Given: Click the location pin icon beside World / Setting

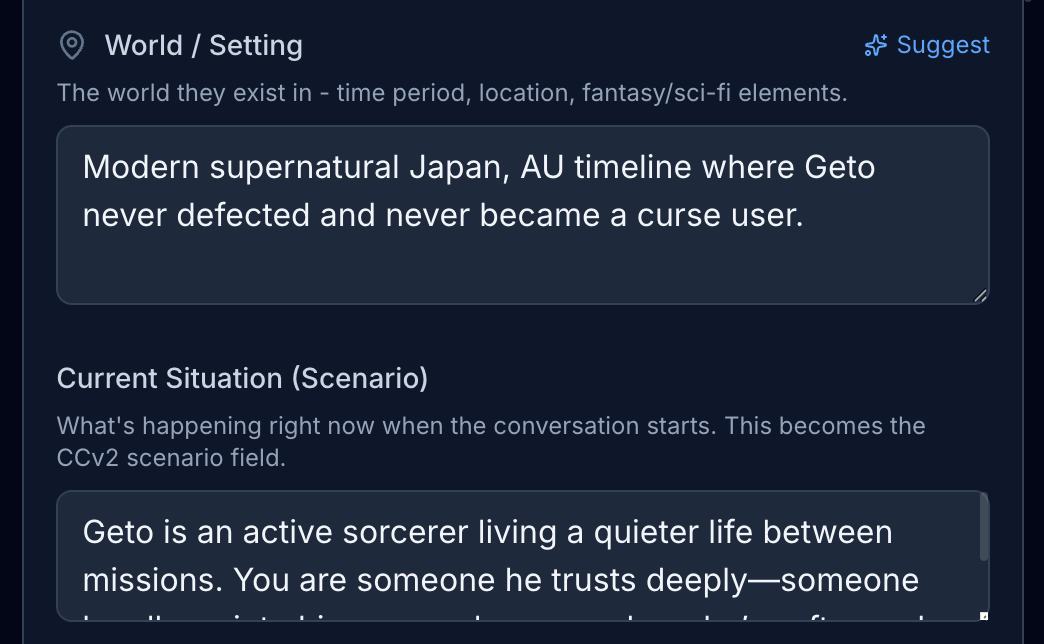Looking at the screenshot, I should (x=72, y=46).
